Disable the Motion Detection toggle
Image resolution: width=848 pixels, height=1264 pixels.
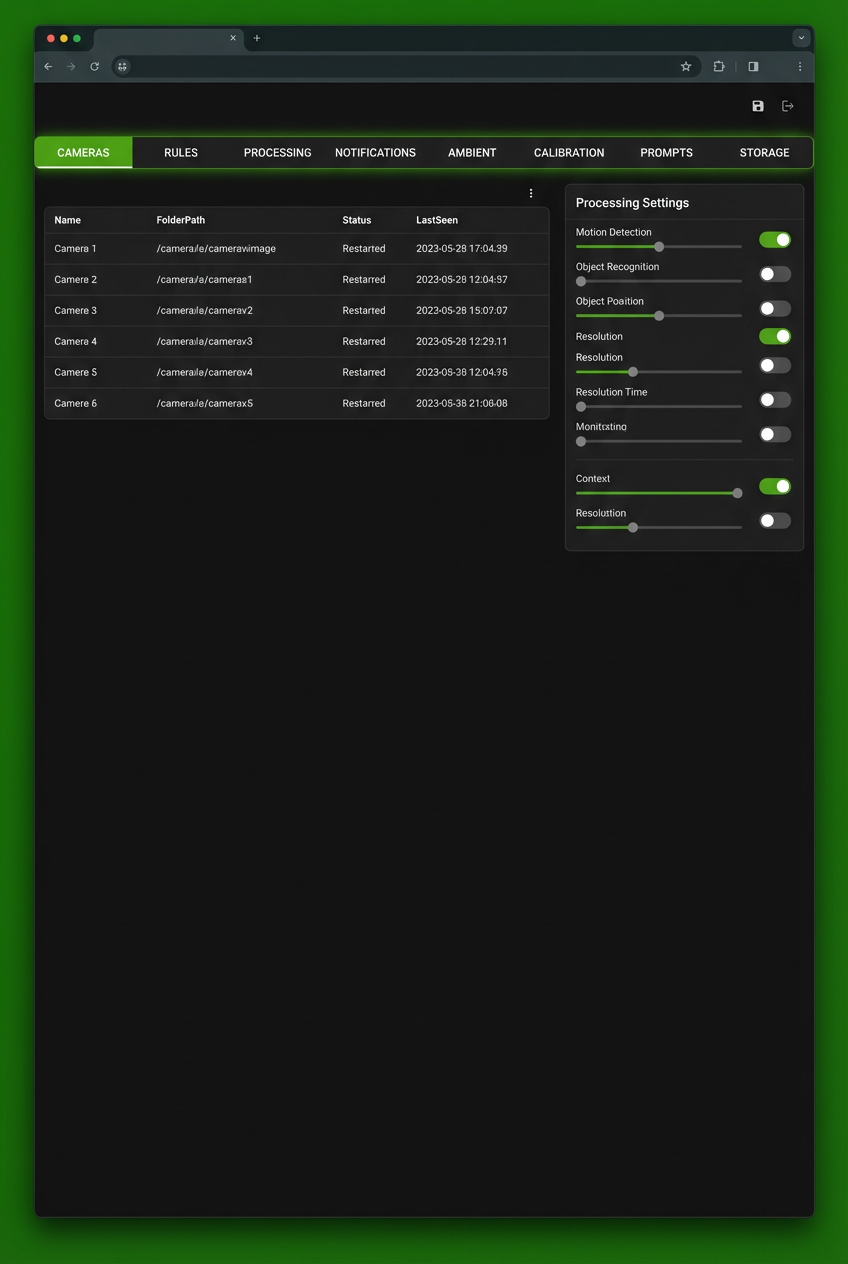point(775,240)
